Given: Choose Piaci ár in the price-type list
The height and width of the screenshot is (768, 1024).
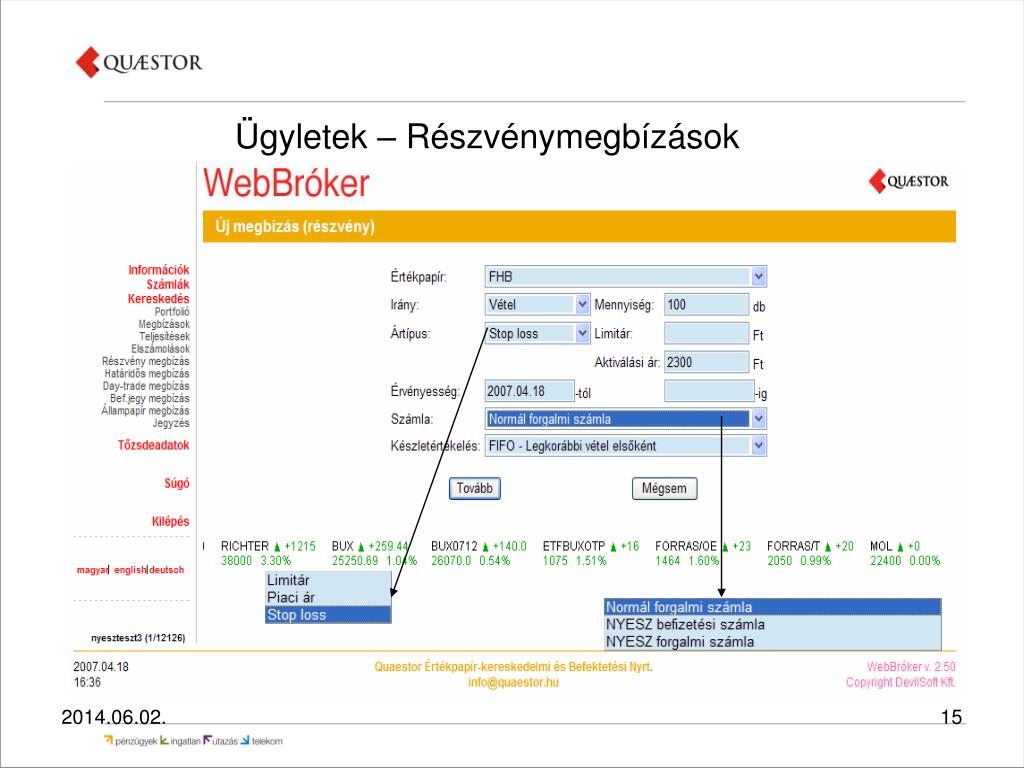Looking at the screenshot, I should [x=328, y=597].
